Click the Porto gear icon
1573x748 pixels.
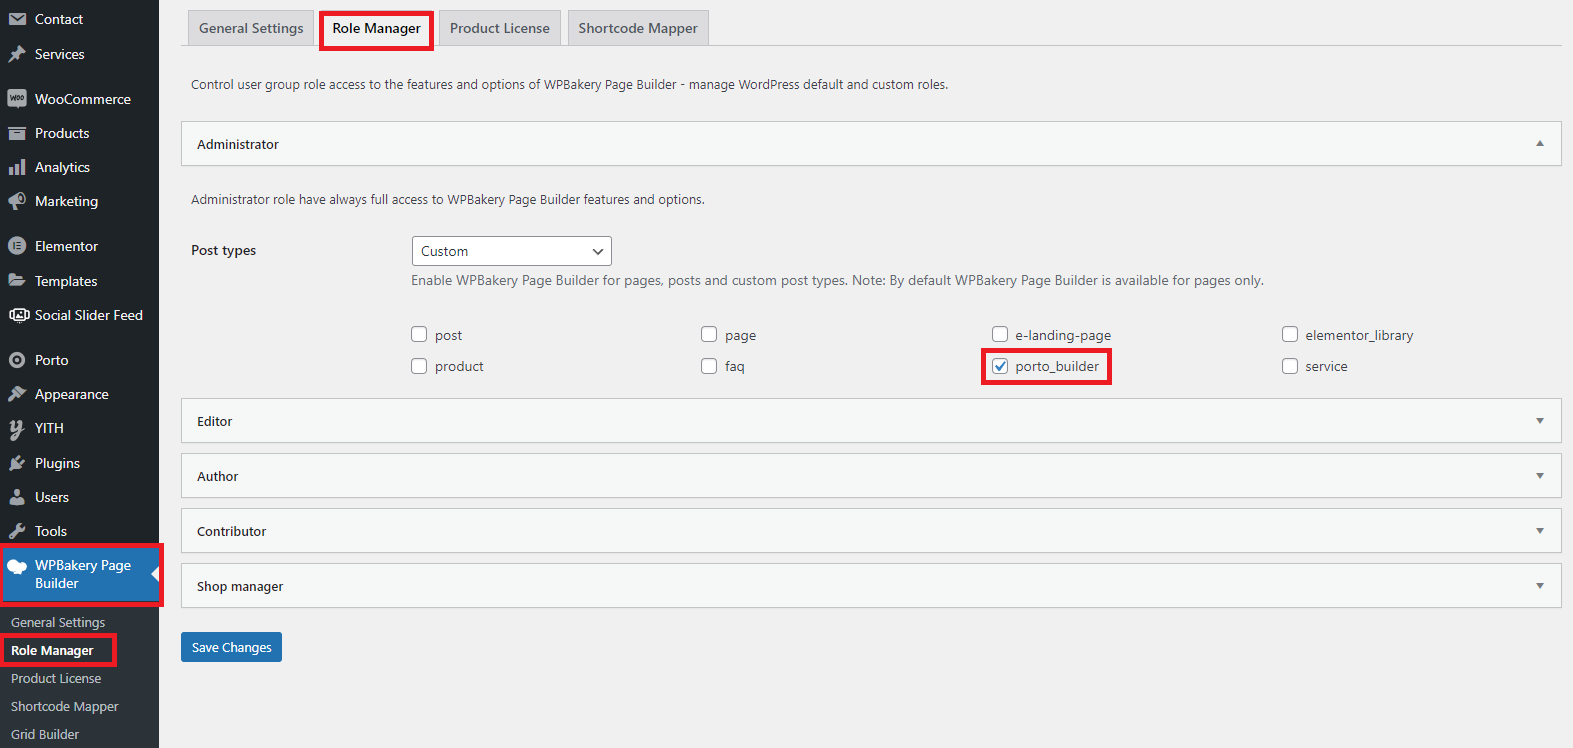[x=17, y=360]
